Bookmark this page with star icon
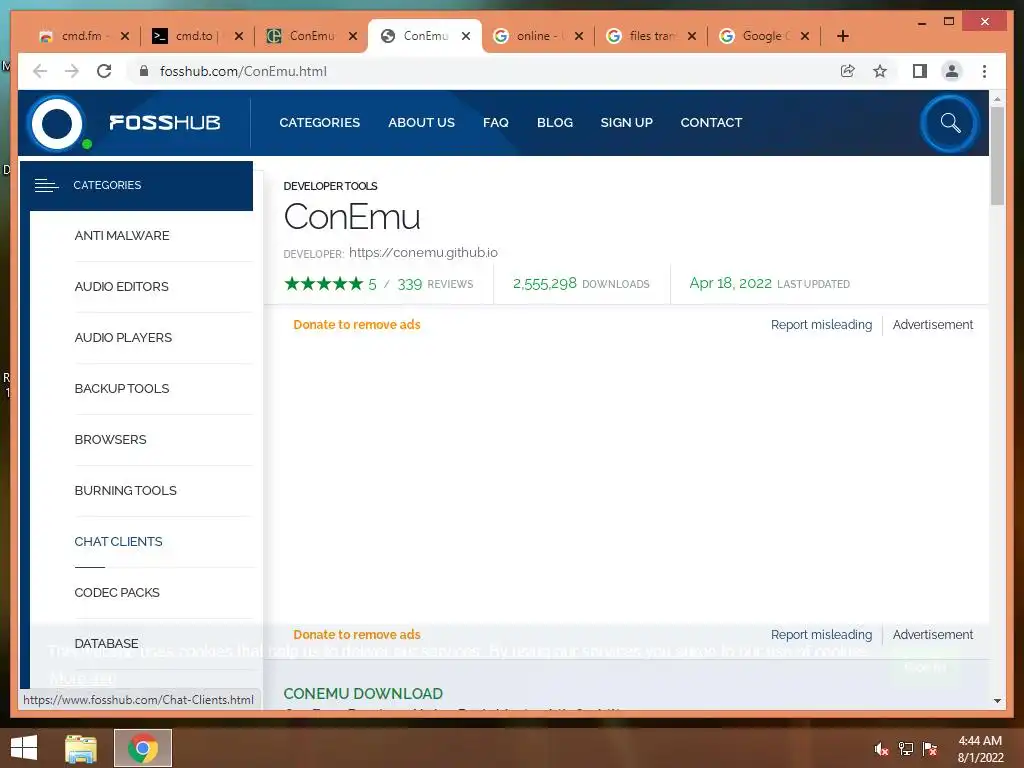The height and width of the screenshot is (768, 1024). [x=880, y=71]
